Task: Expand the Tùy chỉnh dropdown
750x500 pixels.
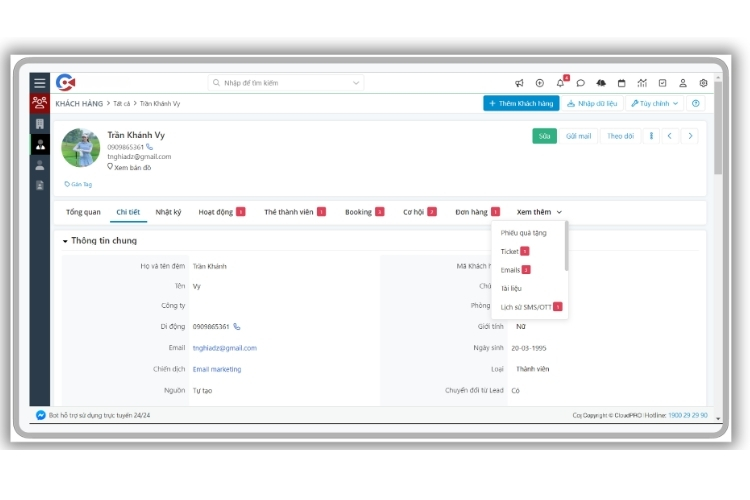Action: click(x=654, y=103)
